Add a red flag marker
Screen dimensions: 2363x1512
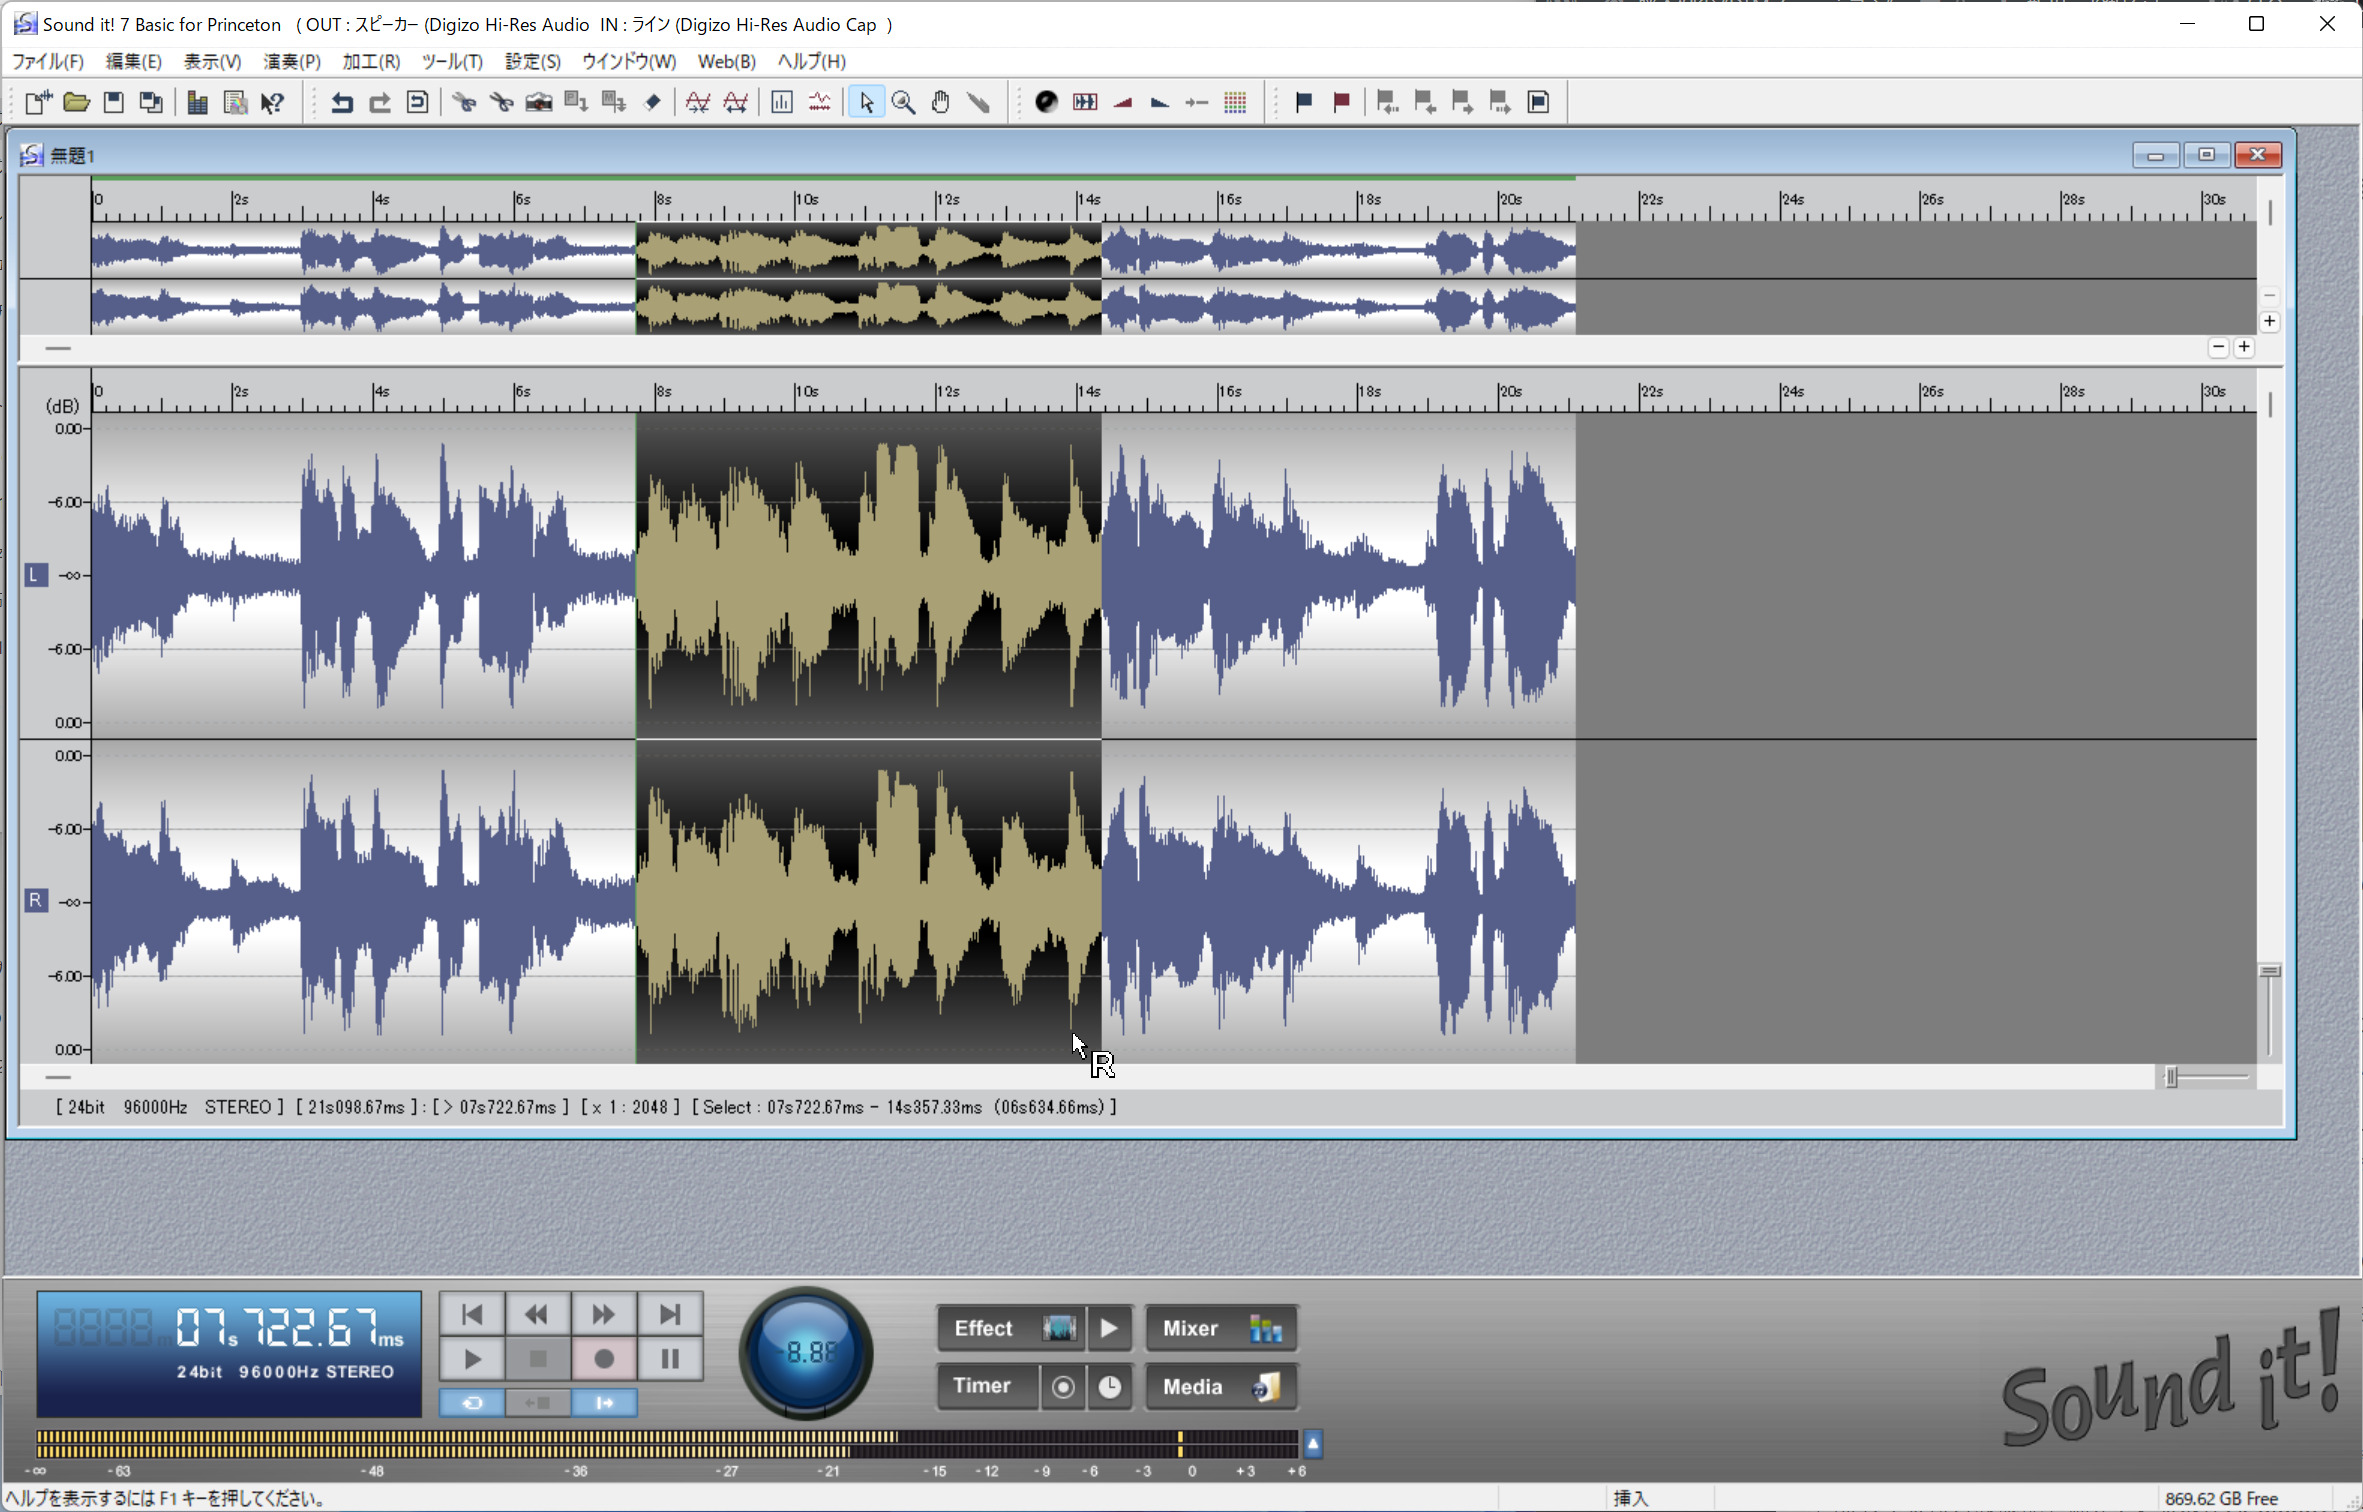coord(1341,102)
